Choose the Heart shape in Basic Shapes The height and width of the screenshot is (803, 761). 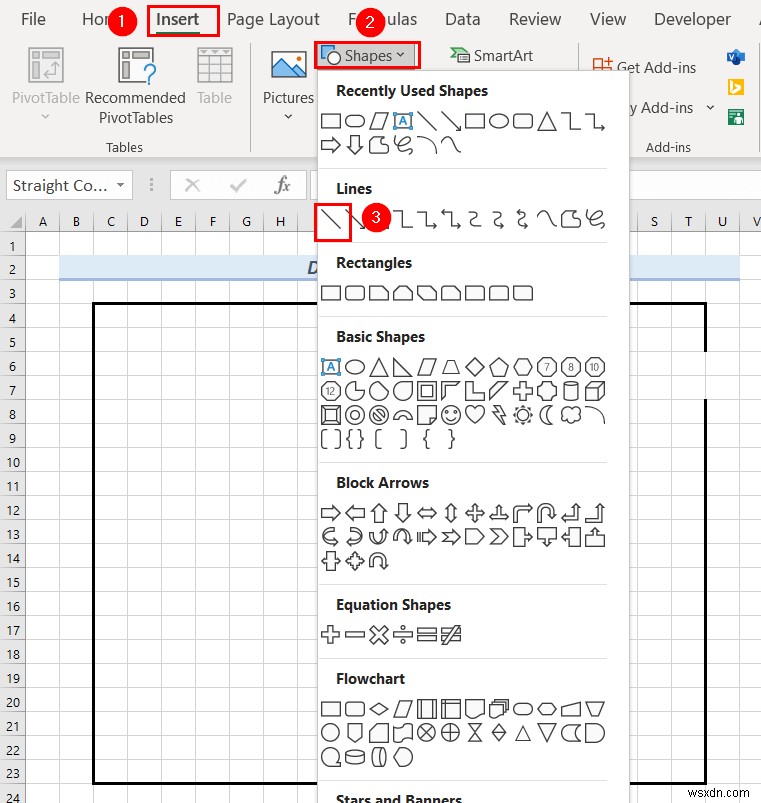click(x=475, y=415)
